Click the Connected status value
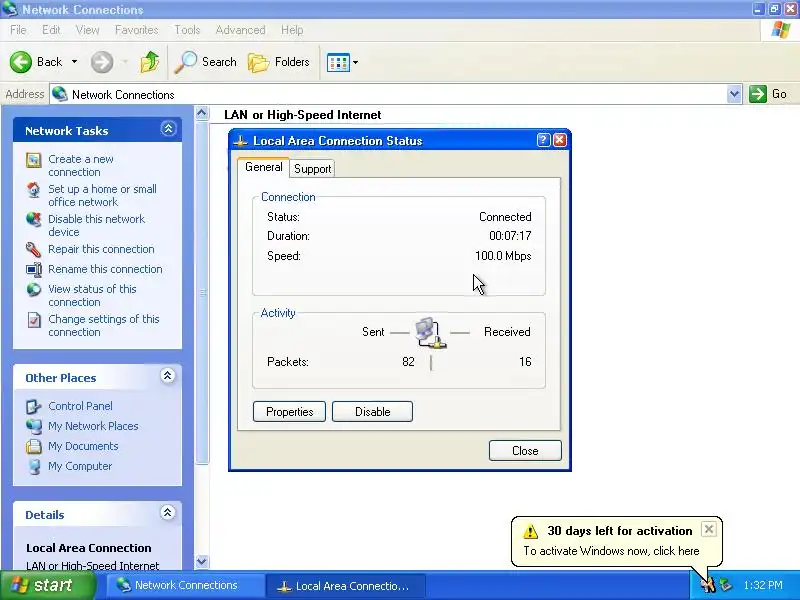The width and height of the screenshot is (800, 600). [x=505, y=217]
